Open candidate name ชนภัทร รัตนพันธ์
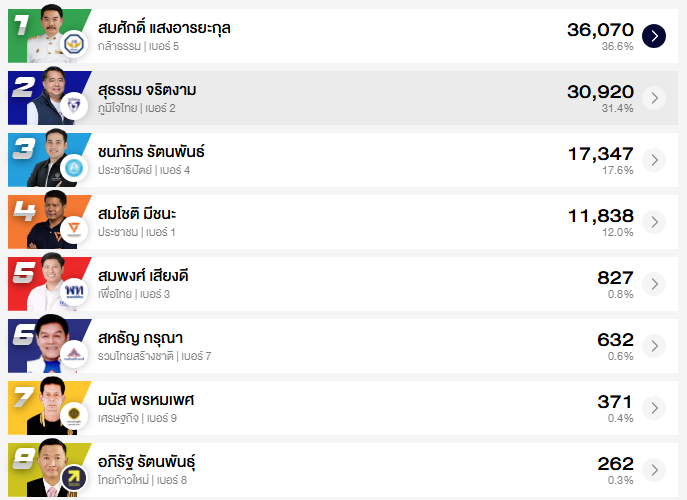This screenshot has height=500, width=687. click(x=151, y=152)
